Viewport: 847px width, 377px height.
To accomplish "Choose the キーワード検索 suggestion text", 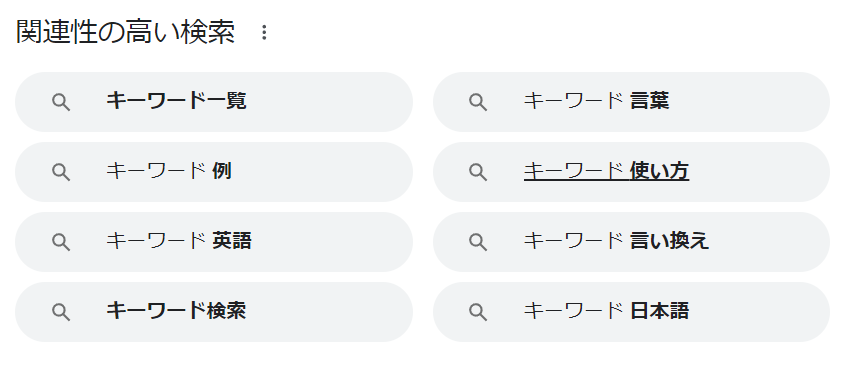I will coord(176,311).
